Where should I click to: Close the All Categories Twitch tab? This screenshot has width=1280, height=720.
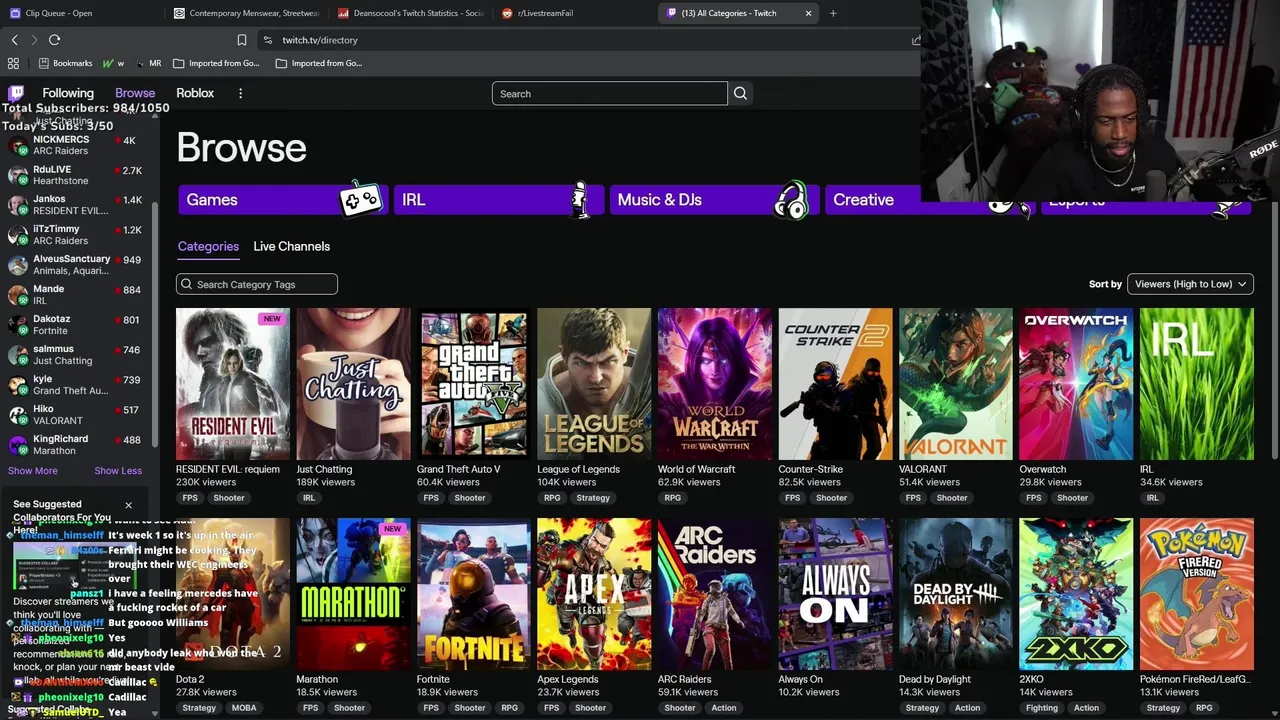[808, 13]
